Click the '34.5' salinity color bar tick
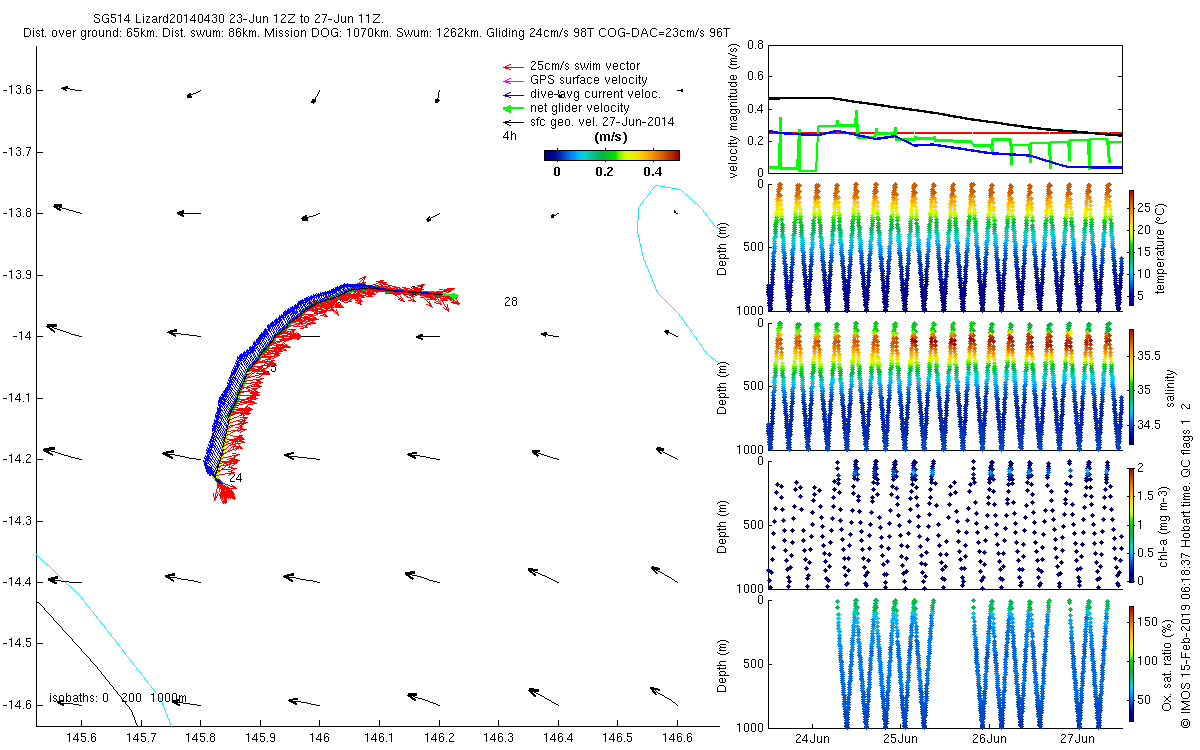 pos(1147,425)
